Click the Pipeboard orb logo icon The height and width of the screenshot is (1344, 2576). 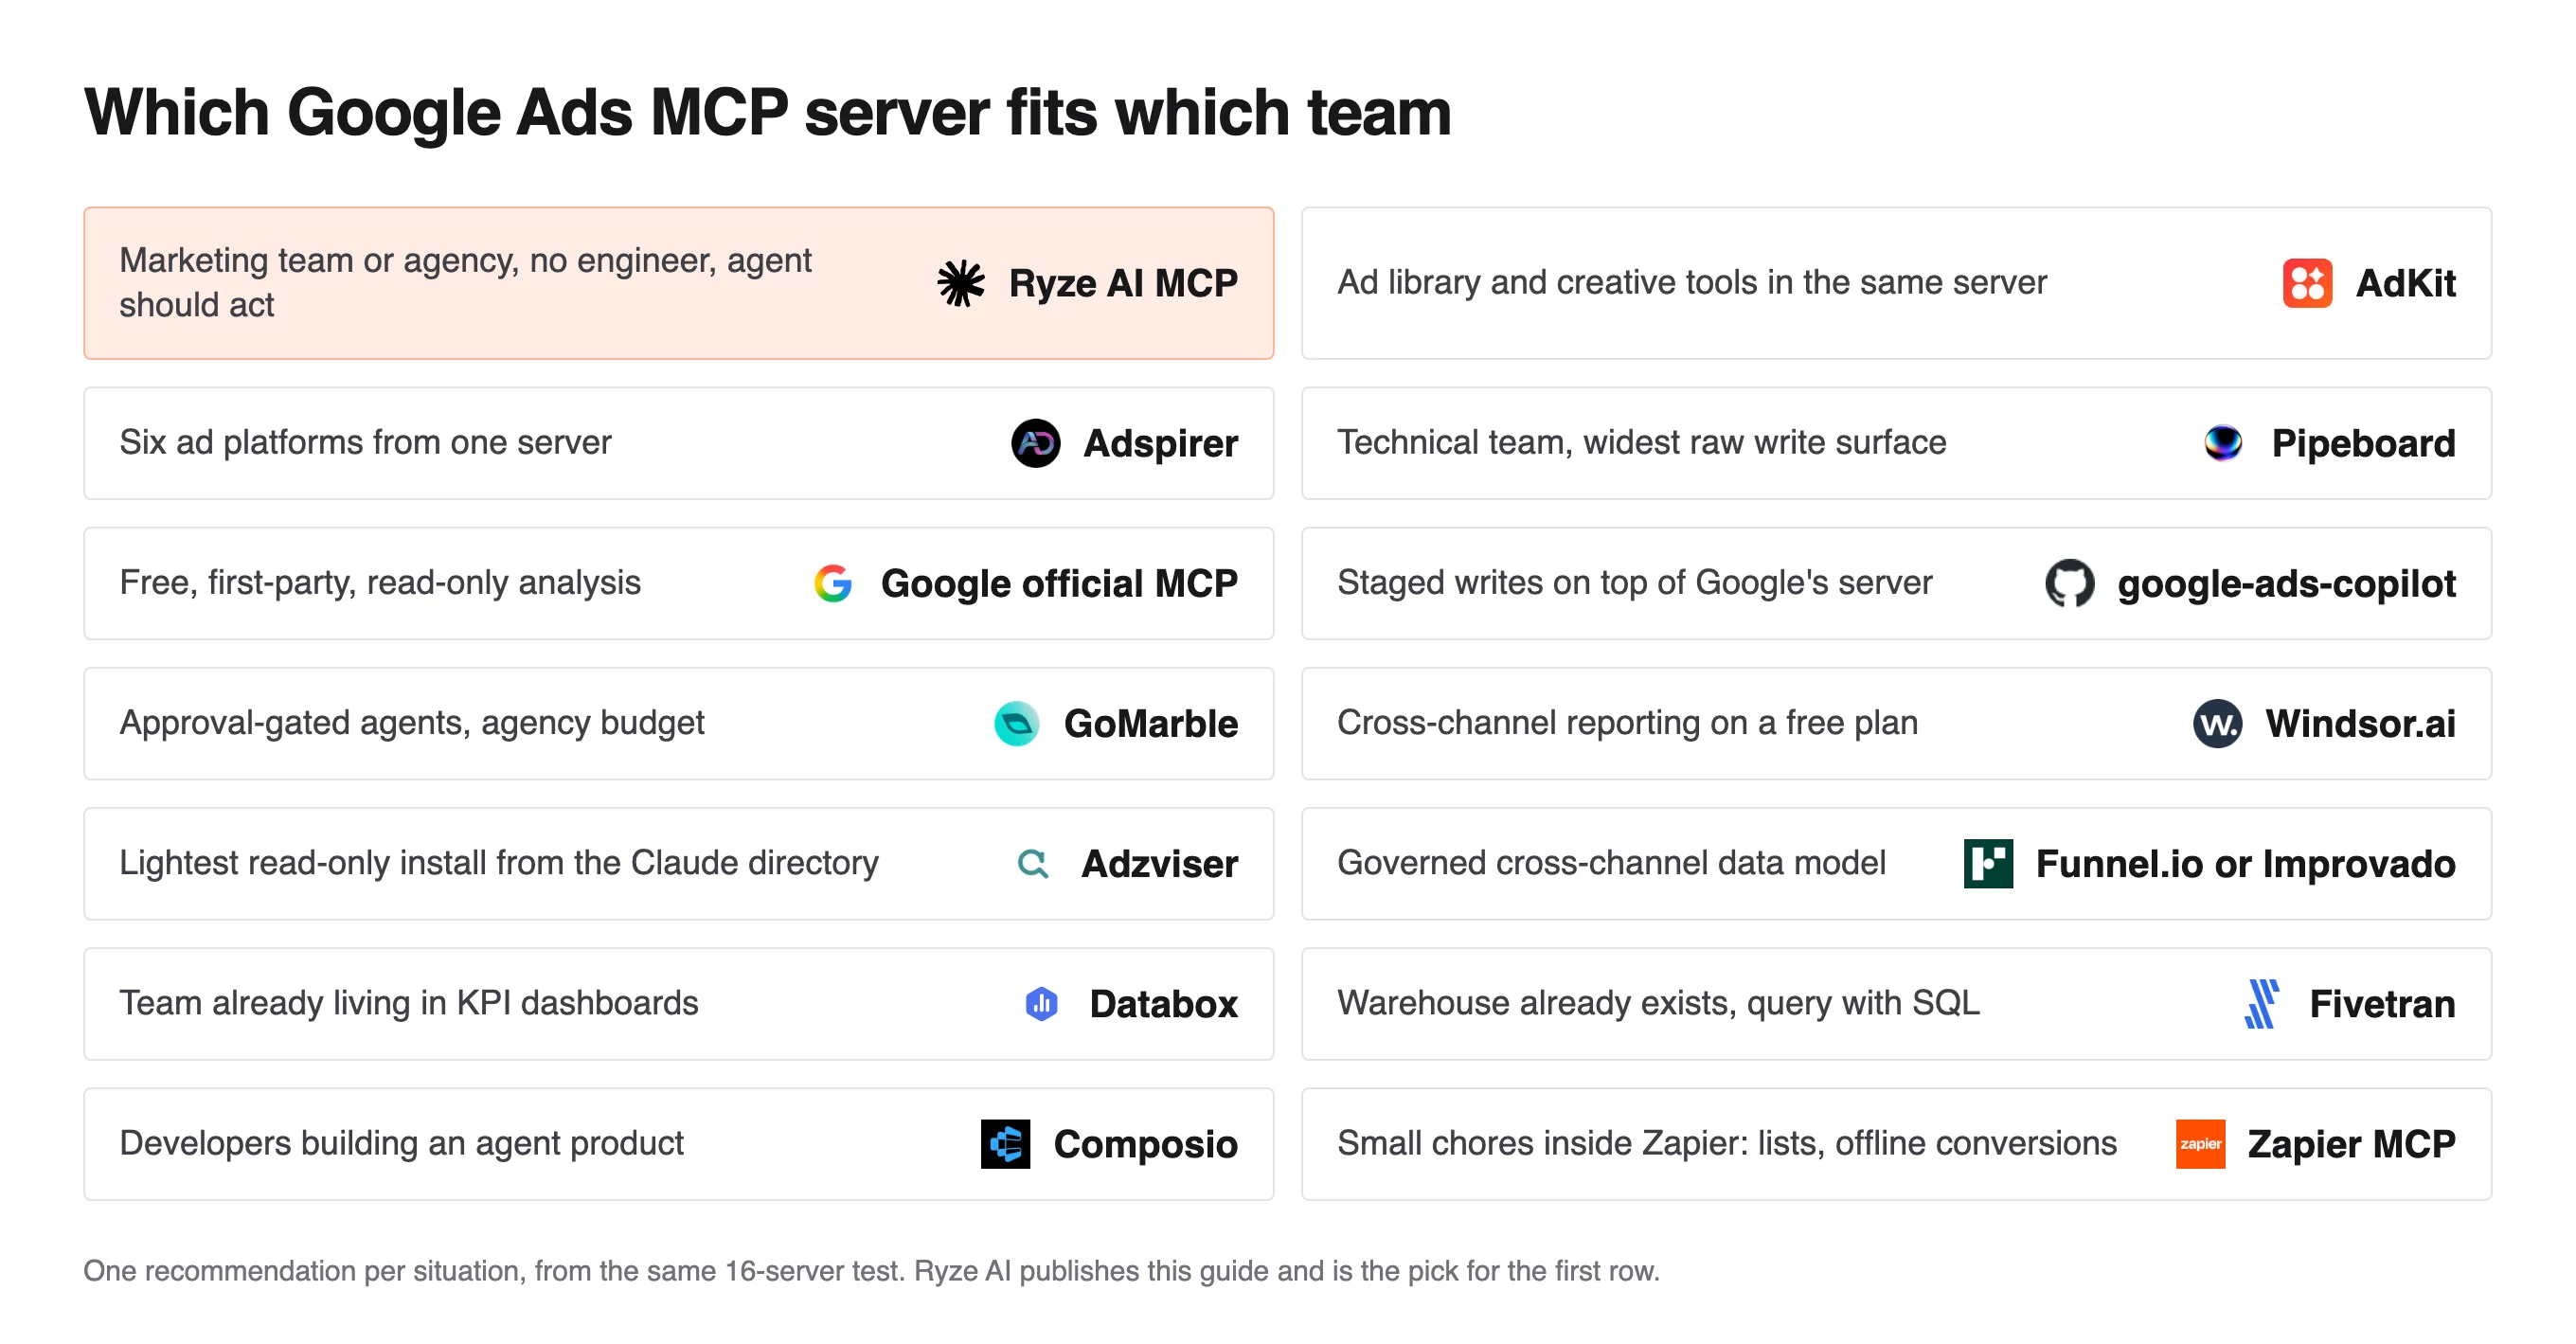[2223, 443]
